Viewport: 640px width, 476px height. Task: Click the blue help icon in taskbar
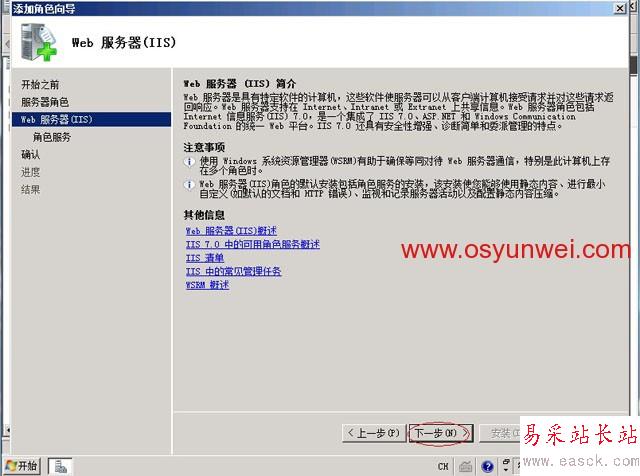tap(487, 466)
